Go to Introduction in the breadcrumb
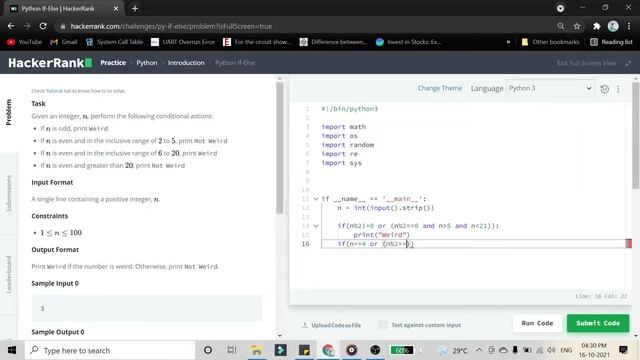Viewport: 640px width, 360px height. pos(186,63)
